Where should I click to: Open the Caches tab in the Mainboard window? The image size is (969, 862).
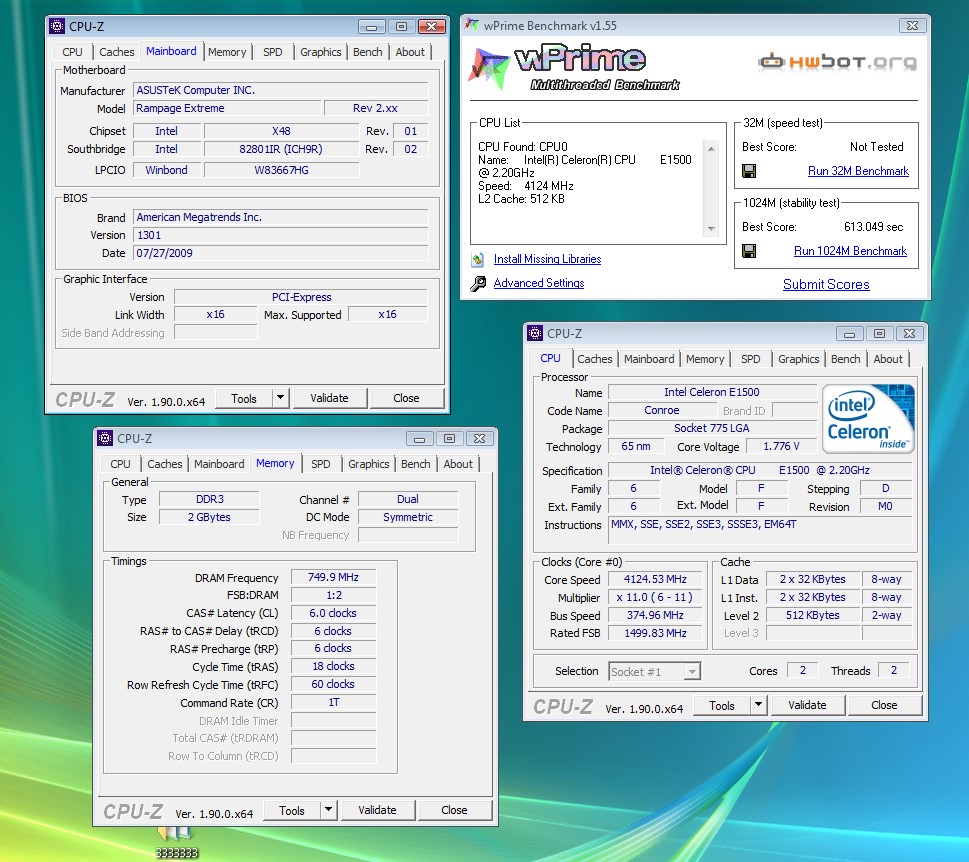point(117,52)
